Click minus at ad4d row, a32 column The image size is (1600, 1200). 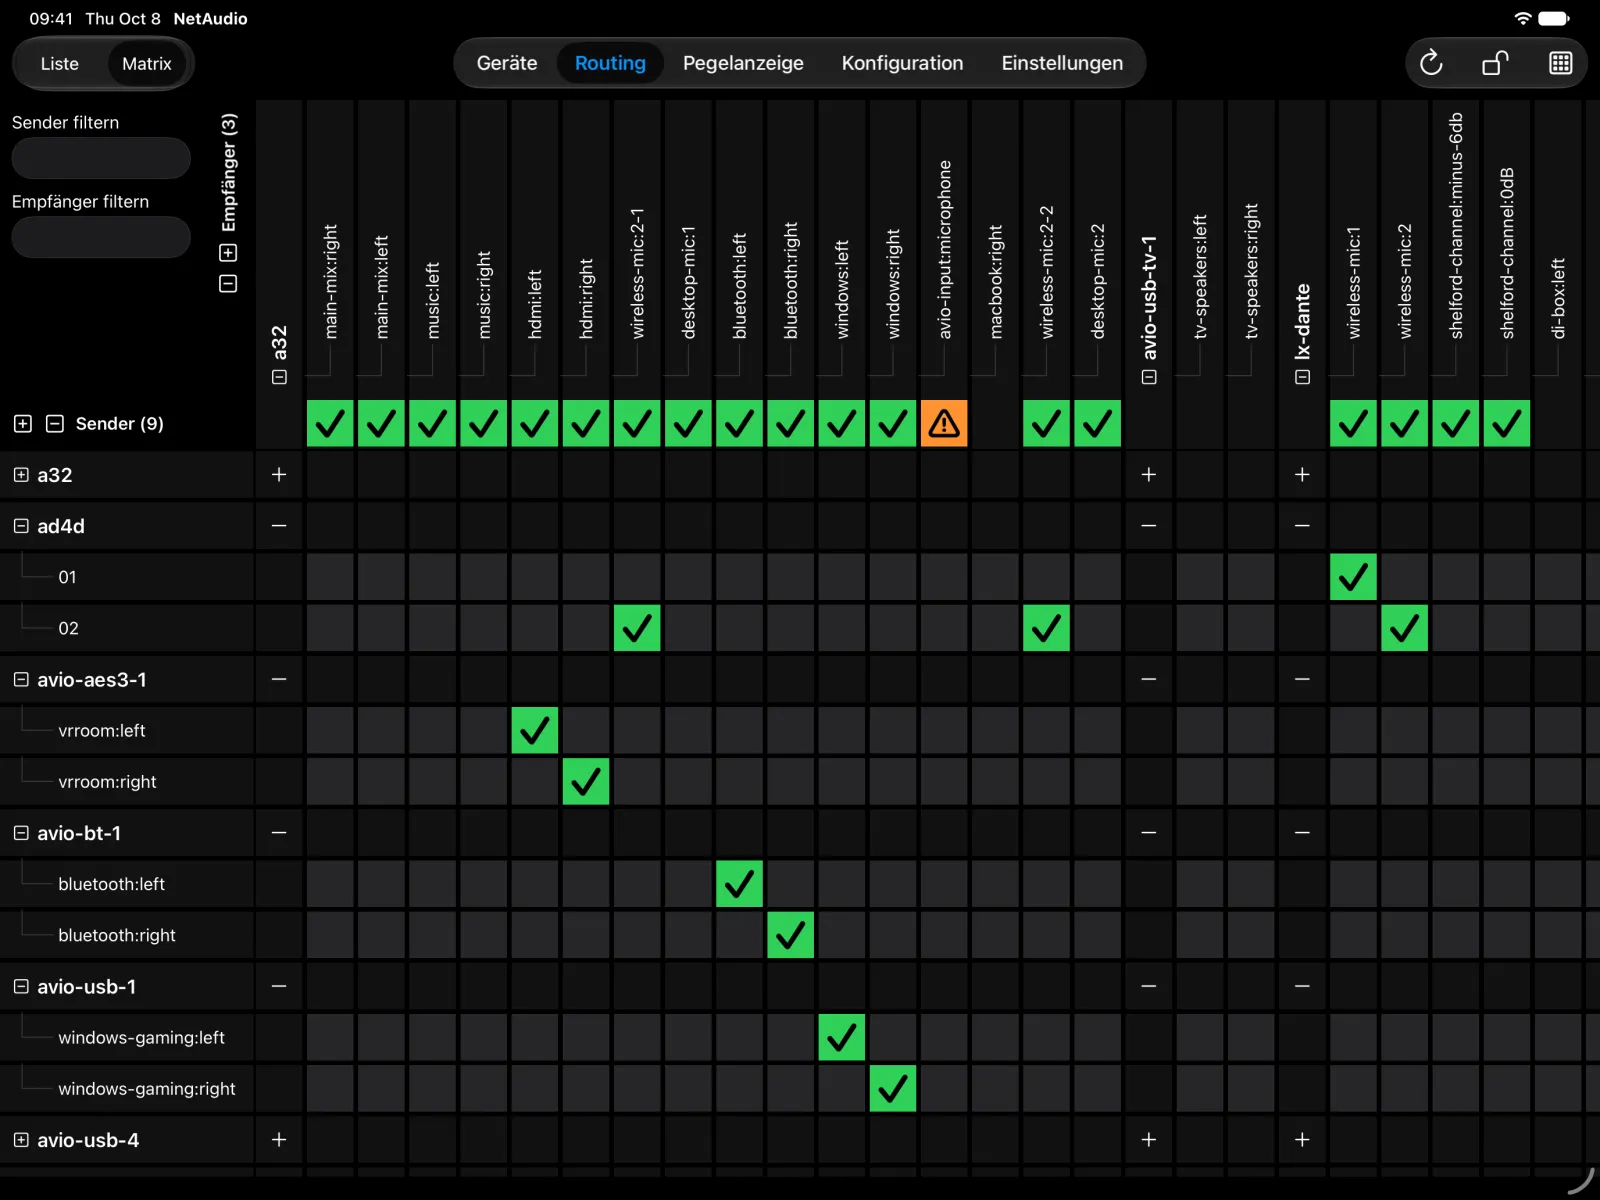279,525
